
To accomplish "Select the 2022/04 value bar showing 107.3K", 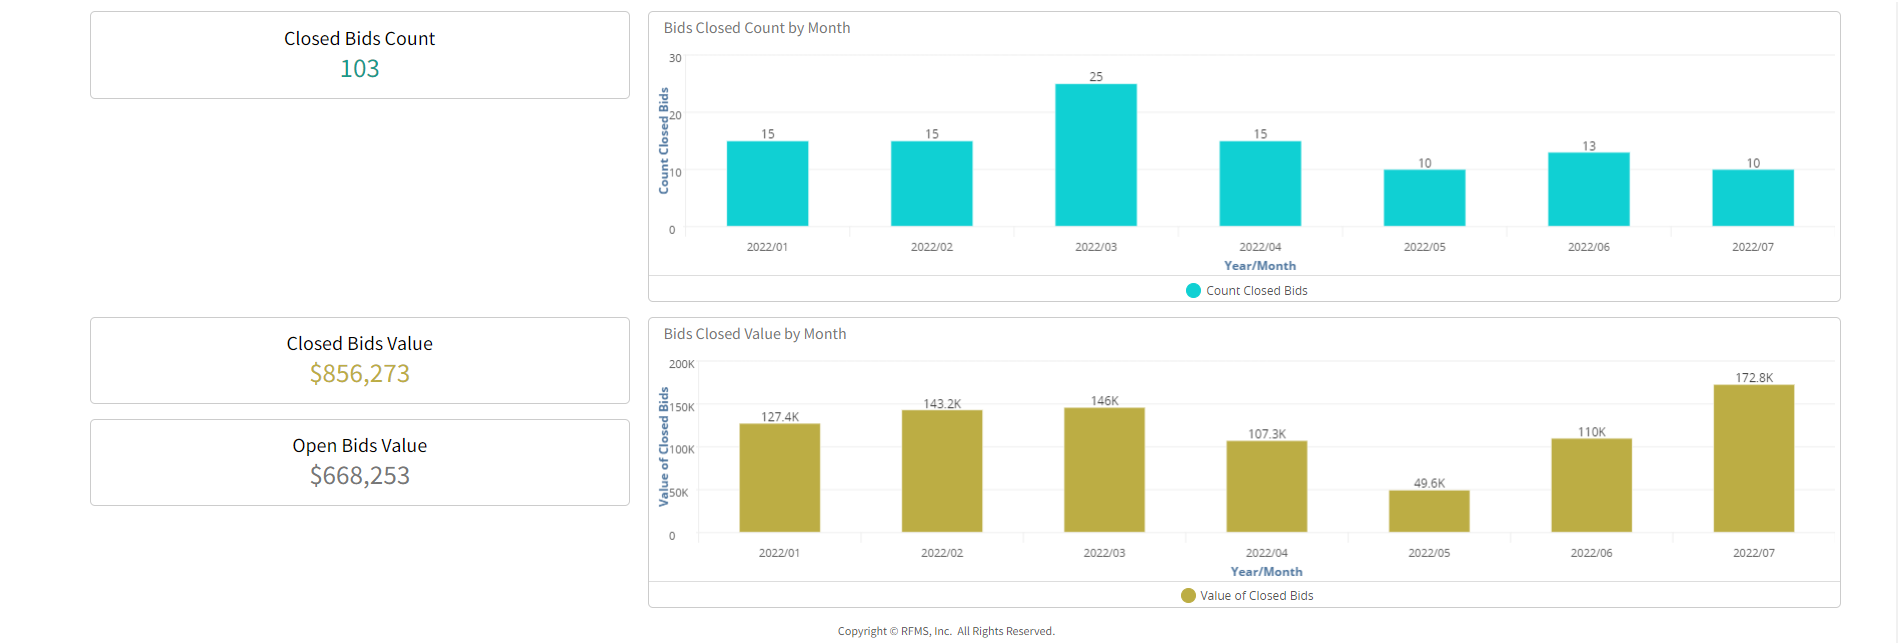I will pos(1267,486).
